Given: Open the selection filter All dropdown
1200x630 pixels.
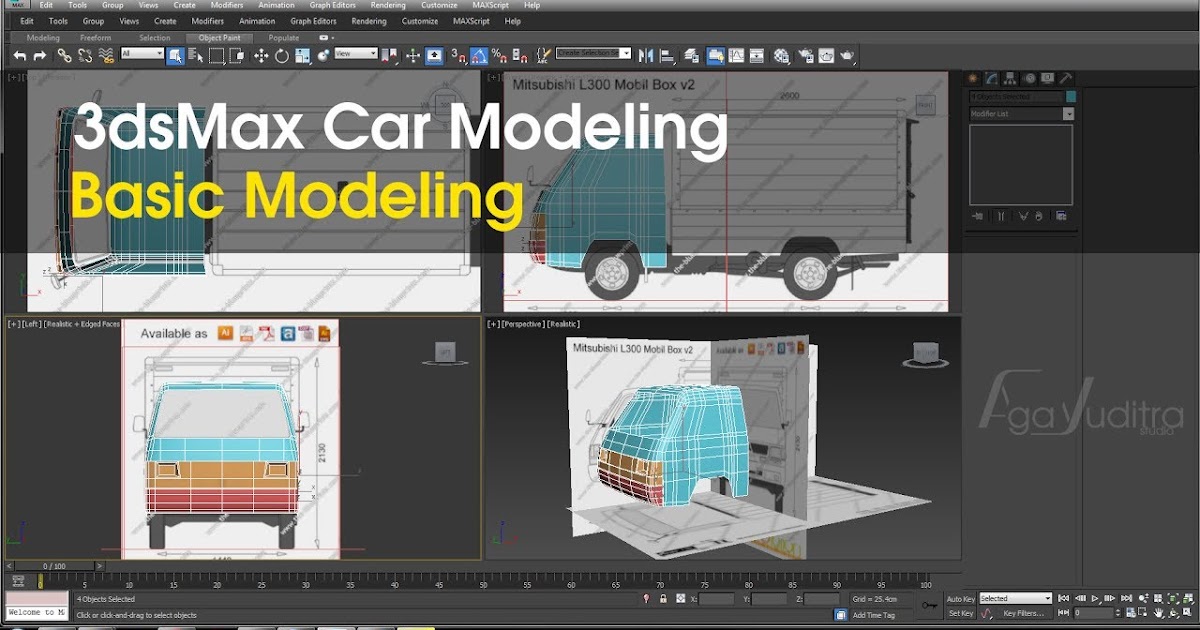Looking at the screenshot, I should click(x=143, y=55).
